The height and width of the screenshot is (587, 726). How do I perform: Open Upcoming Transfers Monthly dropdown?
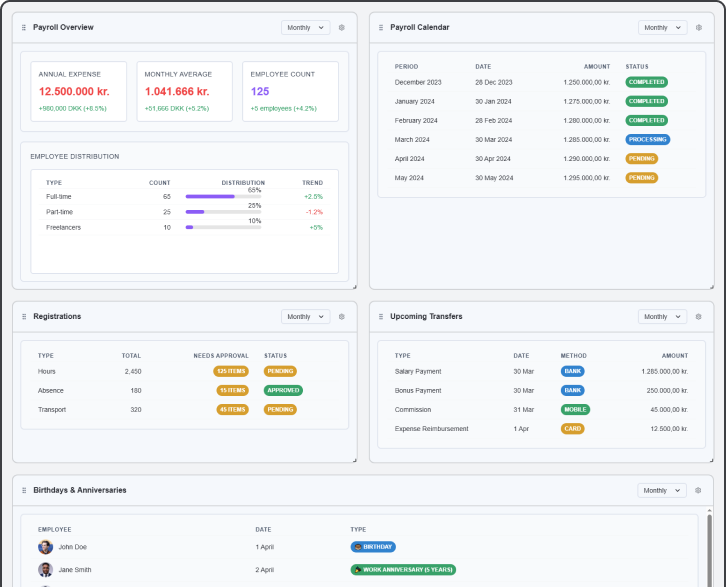(x=663, y=317)
